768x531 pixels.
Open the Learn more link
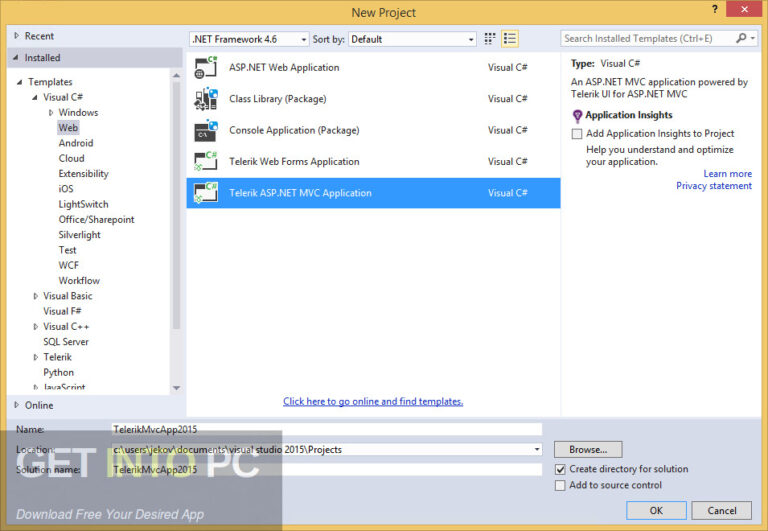(727, 174)
